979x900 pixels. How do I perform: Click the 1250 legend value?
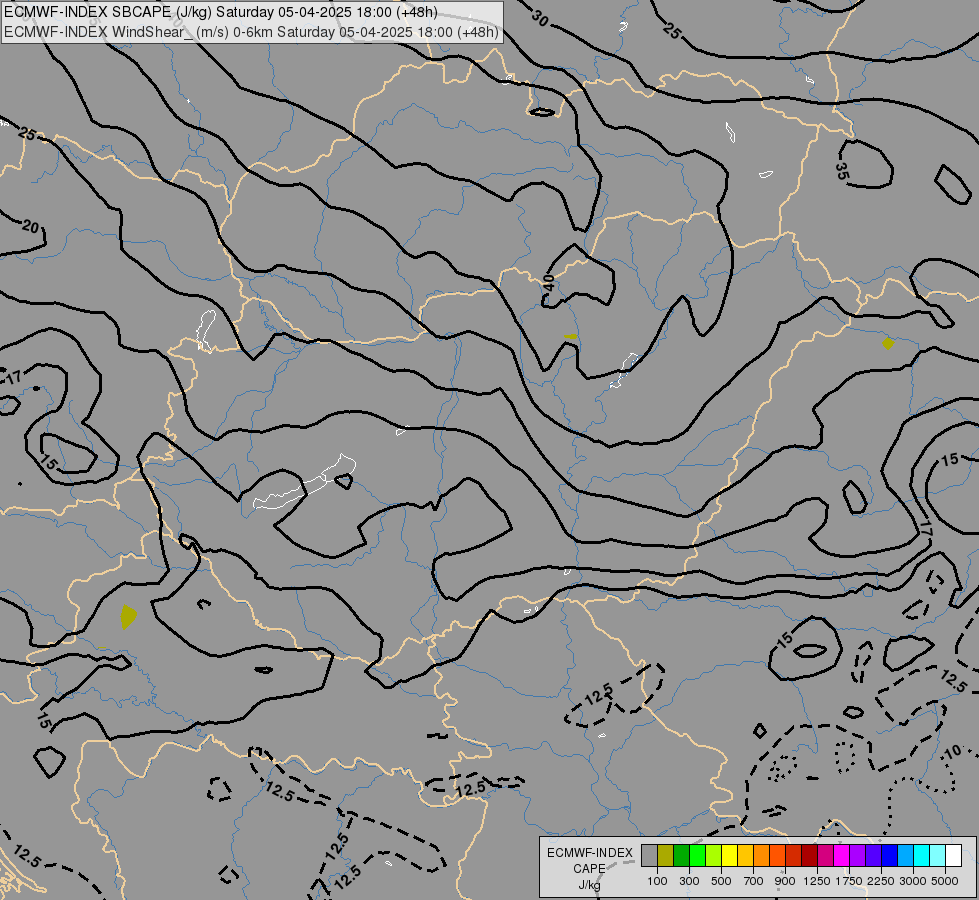click(817, 881)
